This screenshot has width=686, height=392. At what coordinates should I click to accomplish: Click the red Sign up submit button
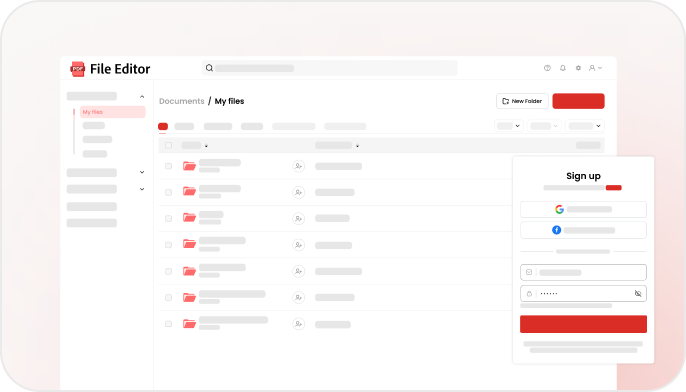click(583, 324)
